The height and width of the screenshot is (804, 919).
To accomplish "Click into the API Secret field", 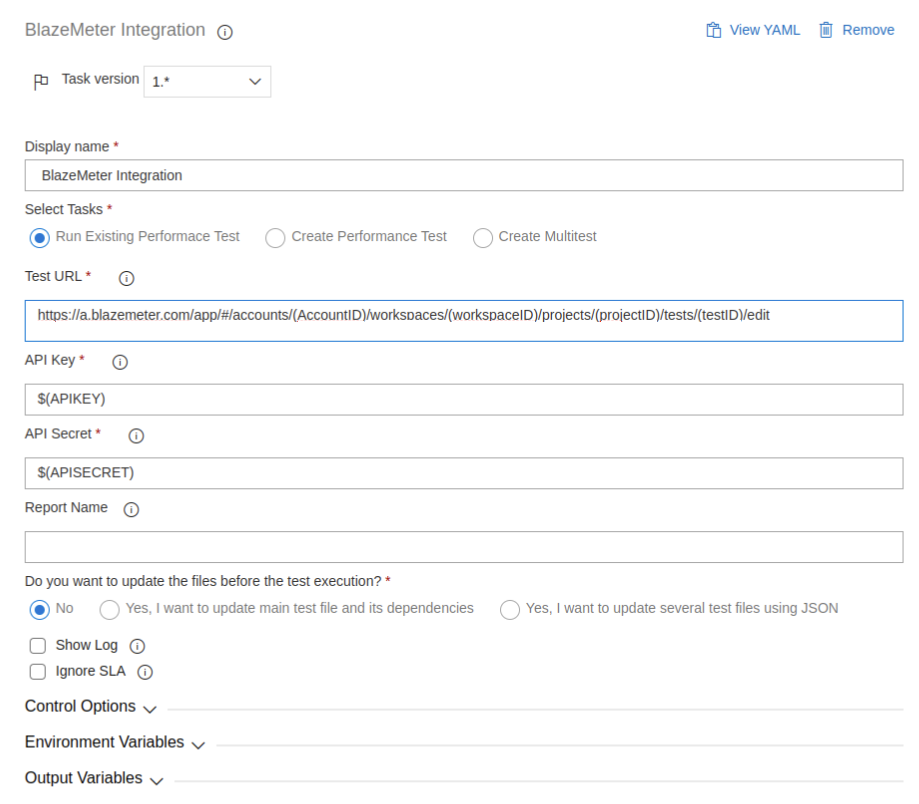I will coord(464,473).
